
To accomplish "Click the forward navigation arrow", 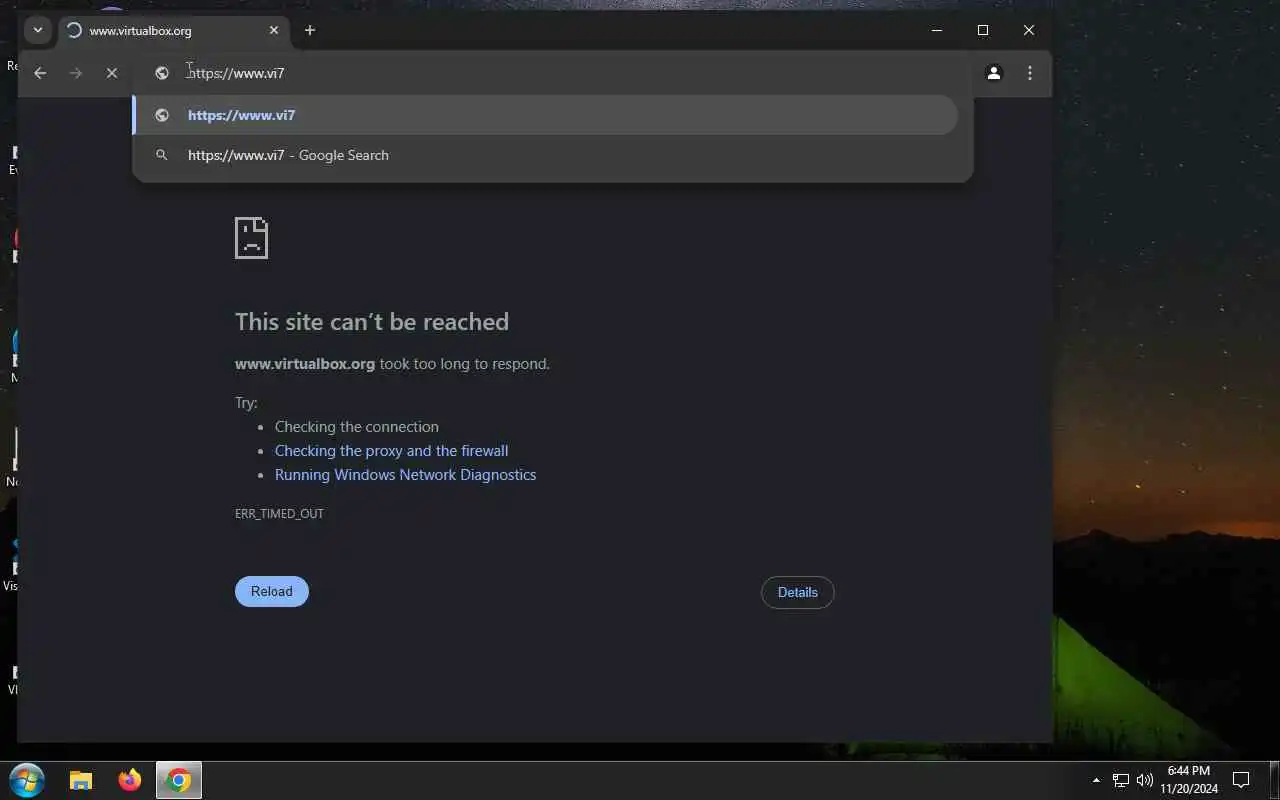I will [76, 73].
